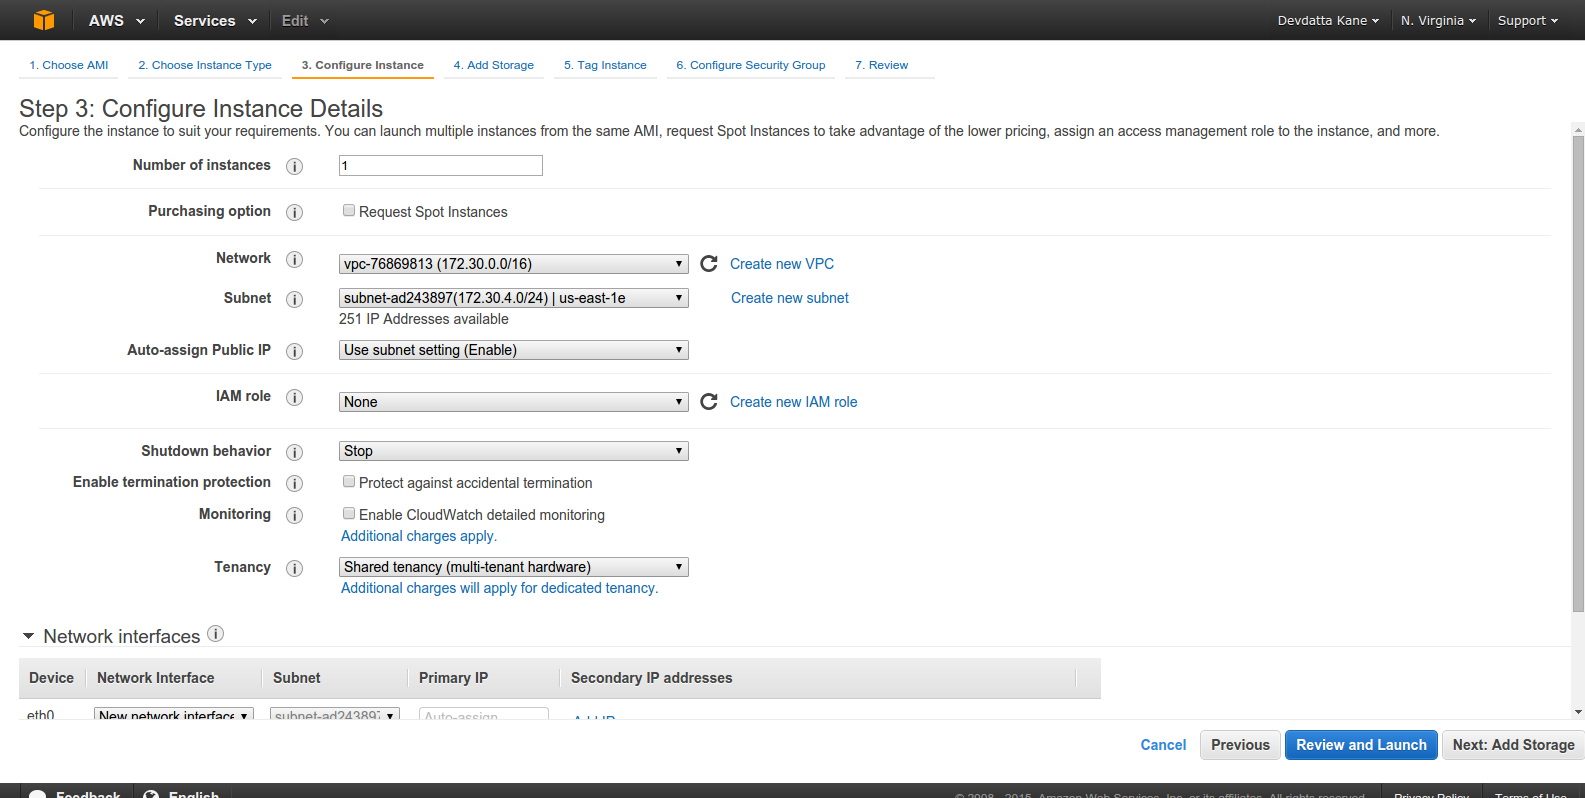The width and height of the screenshot is (1585, 798).
Task: Go to step 6 Configure Security Group
Action: (x=751, y=65)
